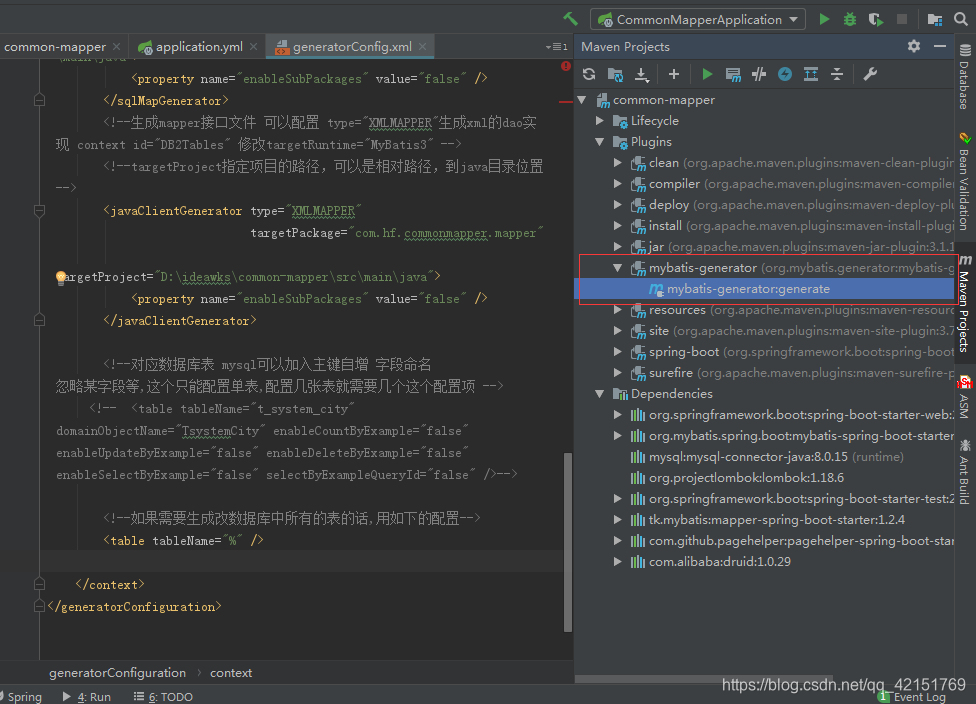Open the Maven Projects side tab

coord(964,304)
